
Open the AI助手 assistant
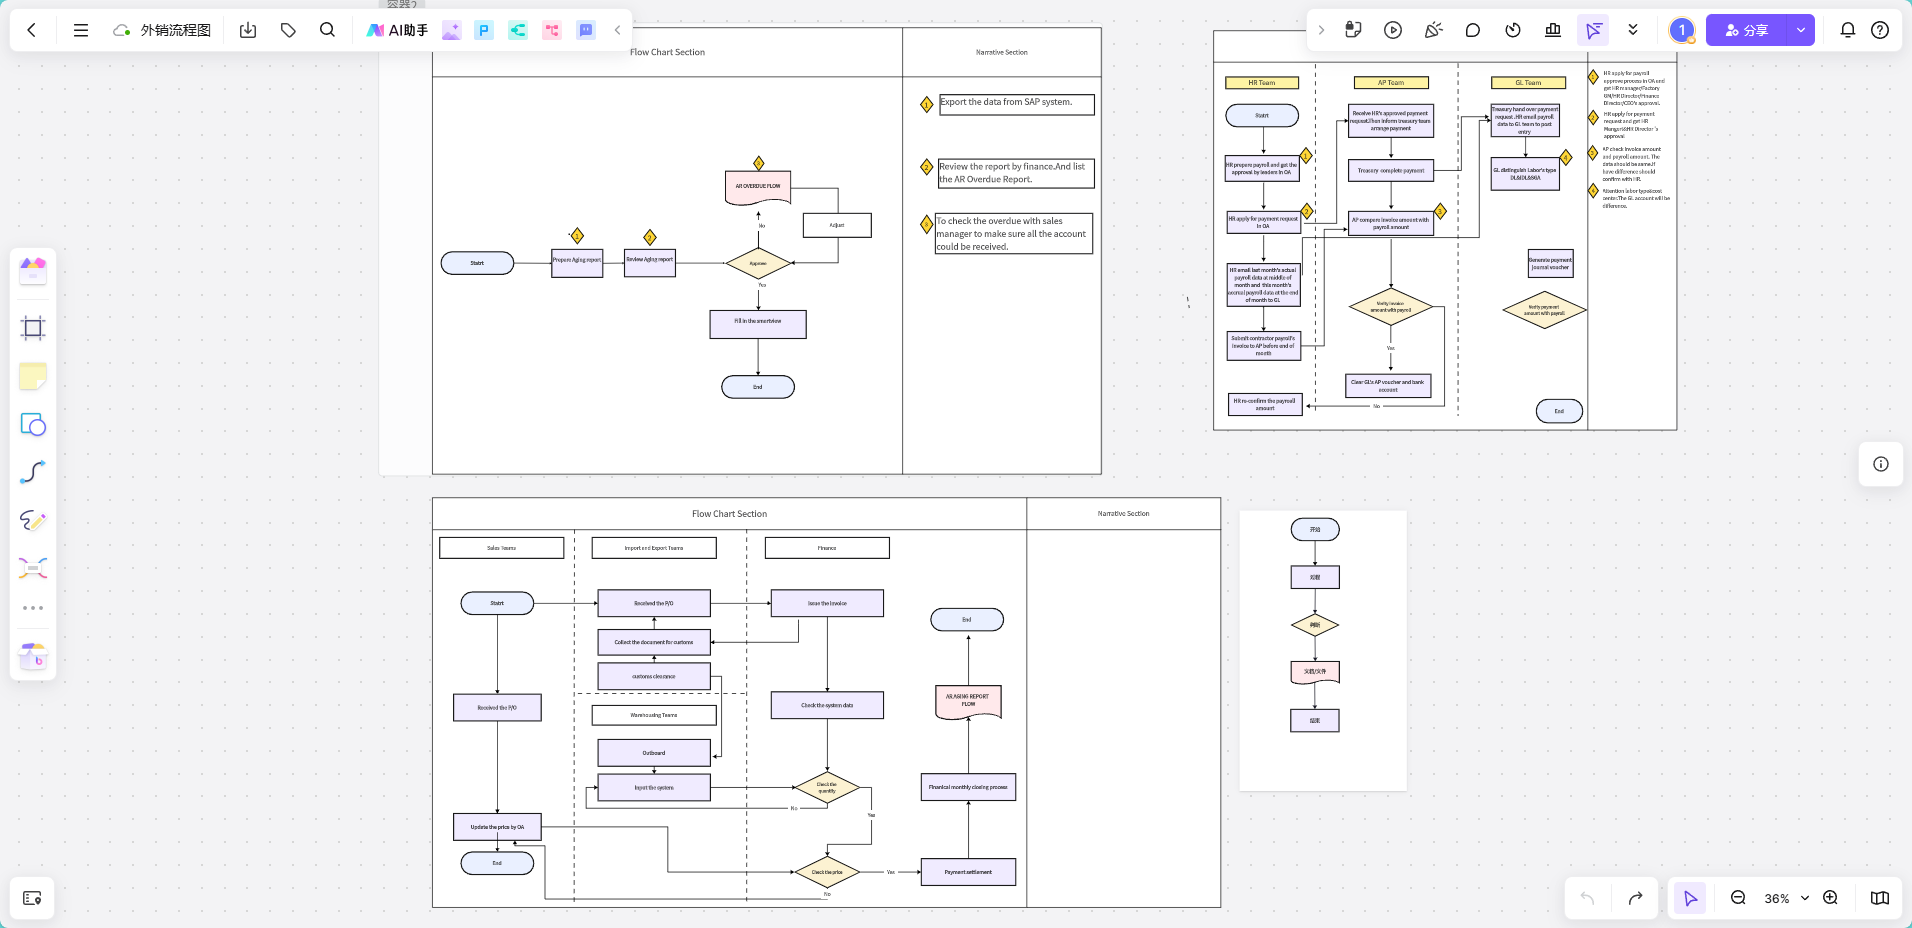pos(397,30)
